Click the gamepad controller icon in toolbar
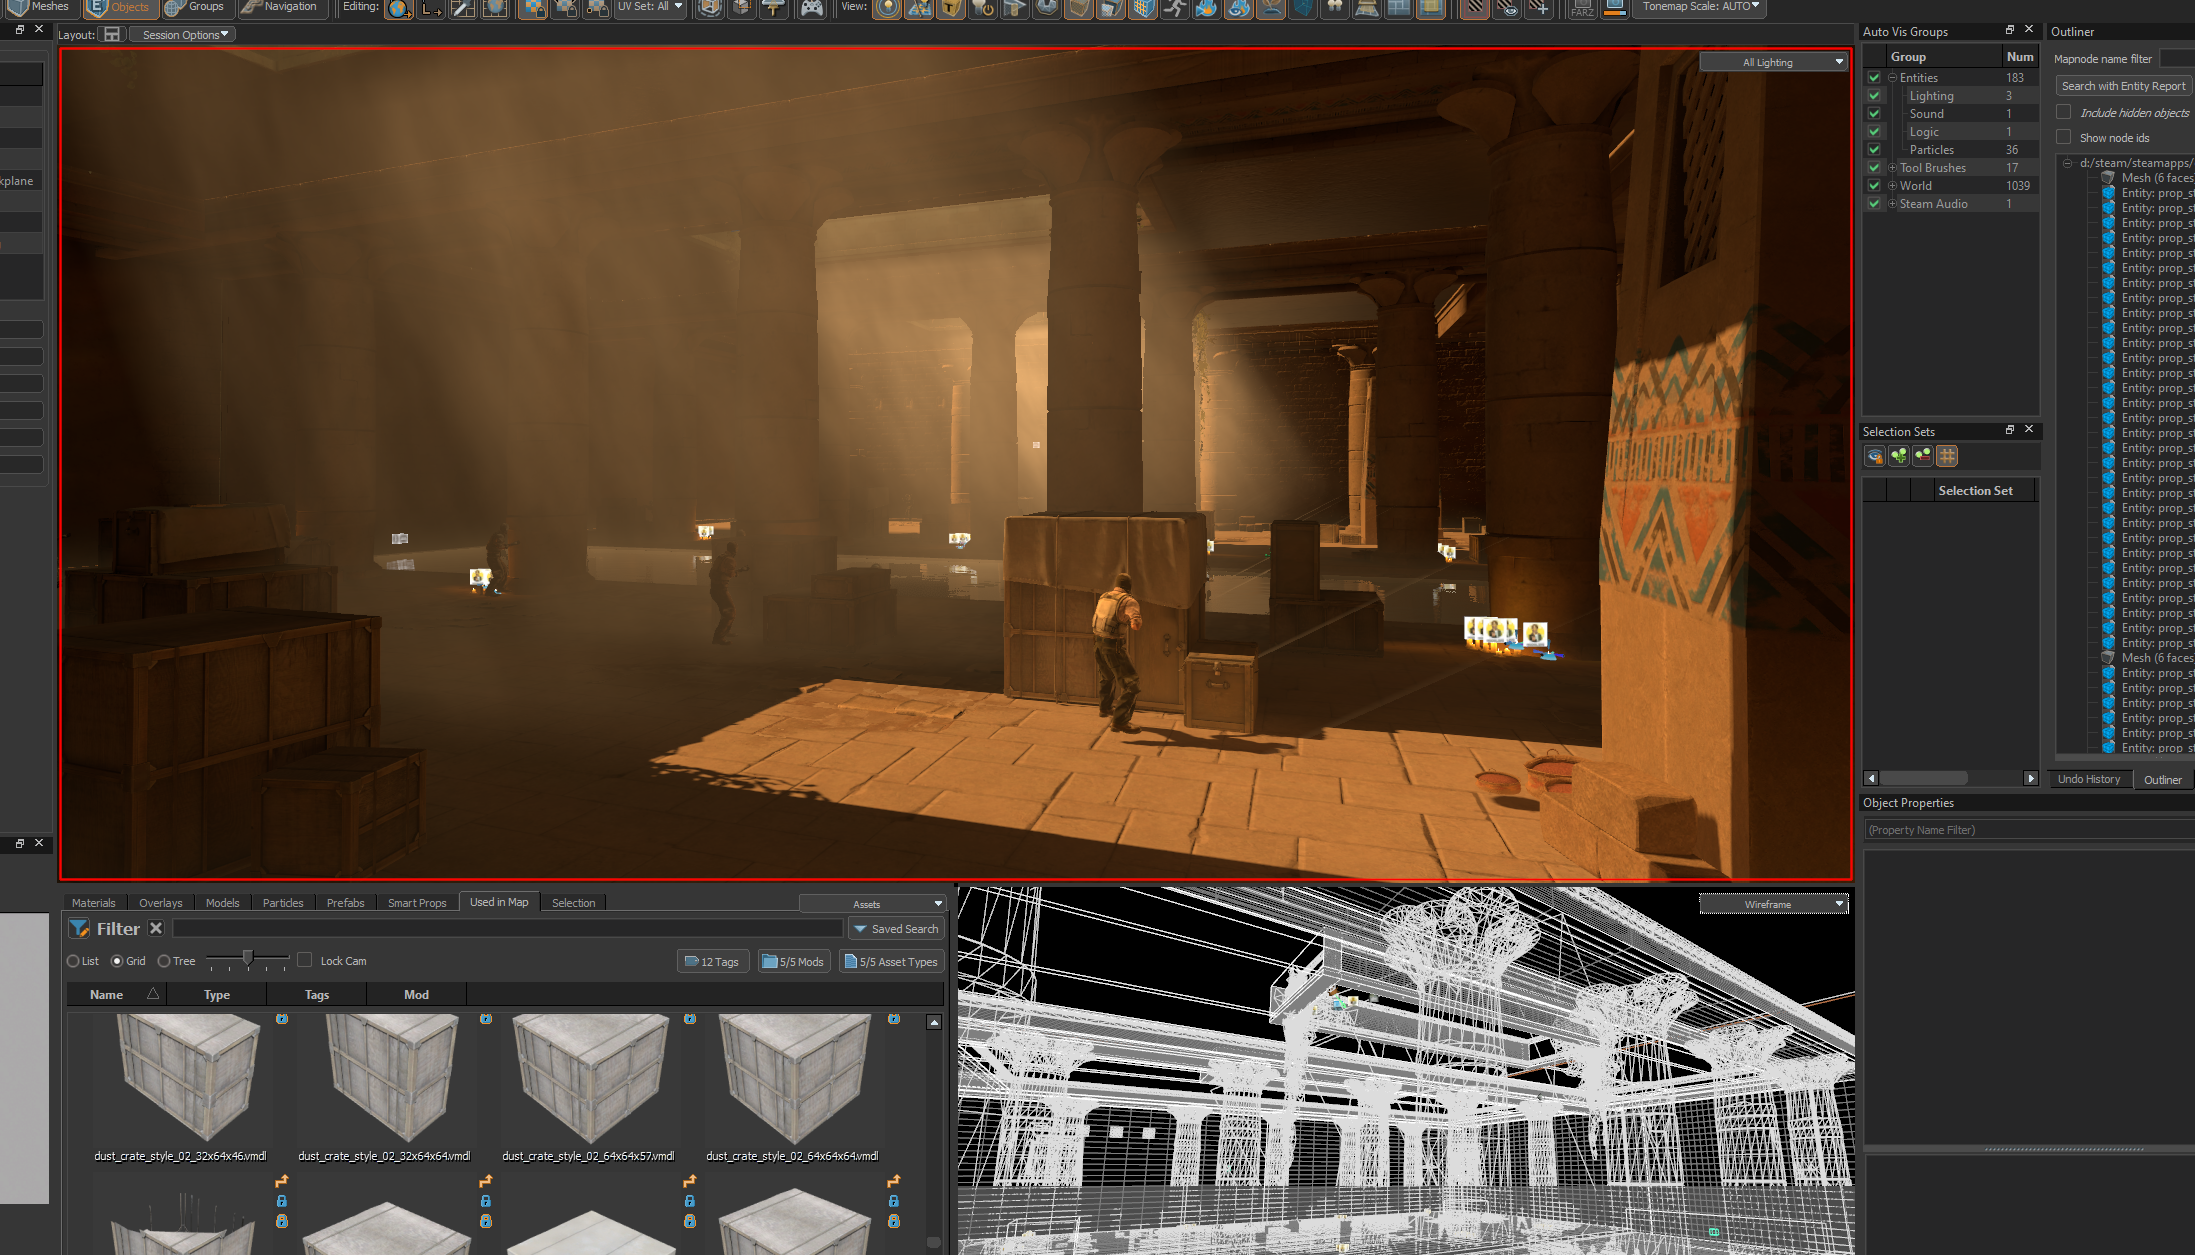The image size is (2195, 1255). [812, 9]
